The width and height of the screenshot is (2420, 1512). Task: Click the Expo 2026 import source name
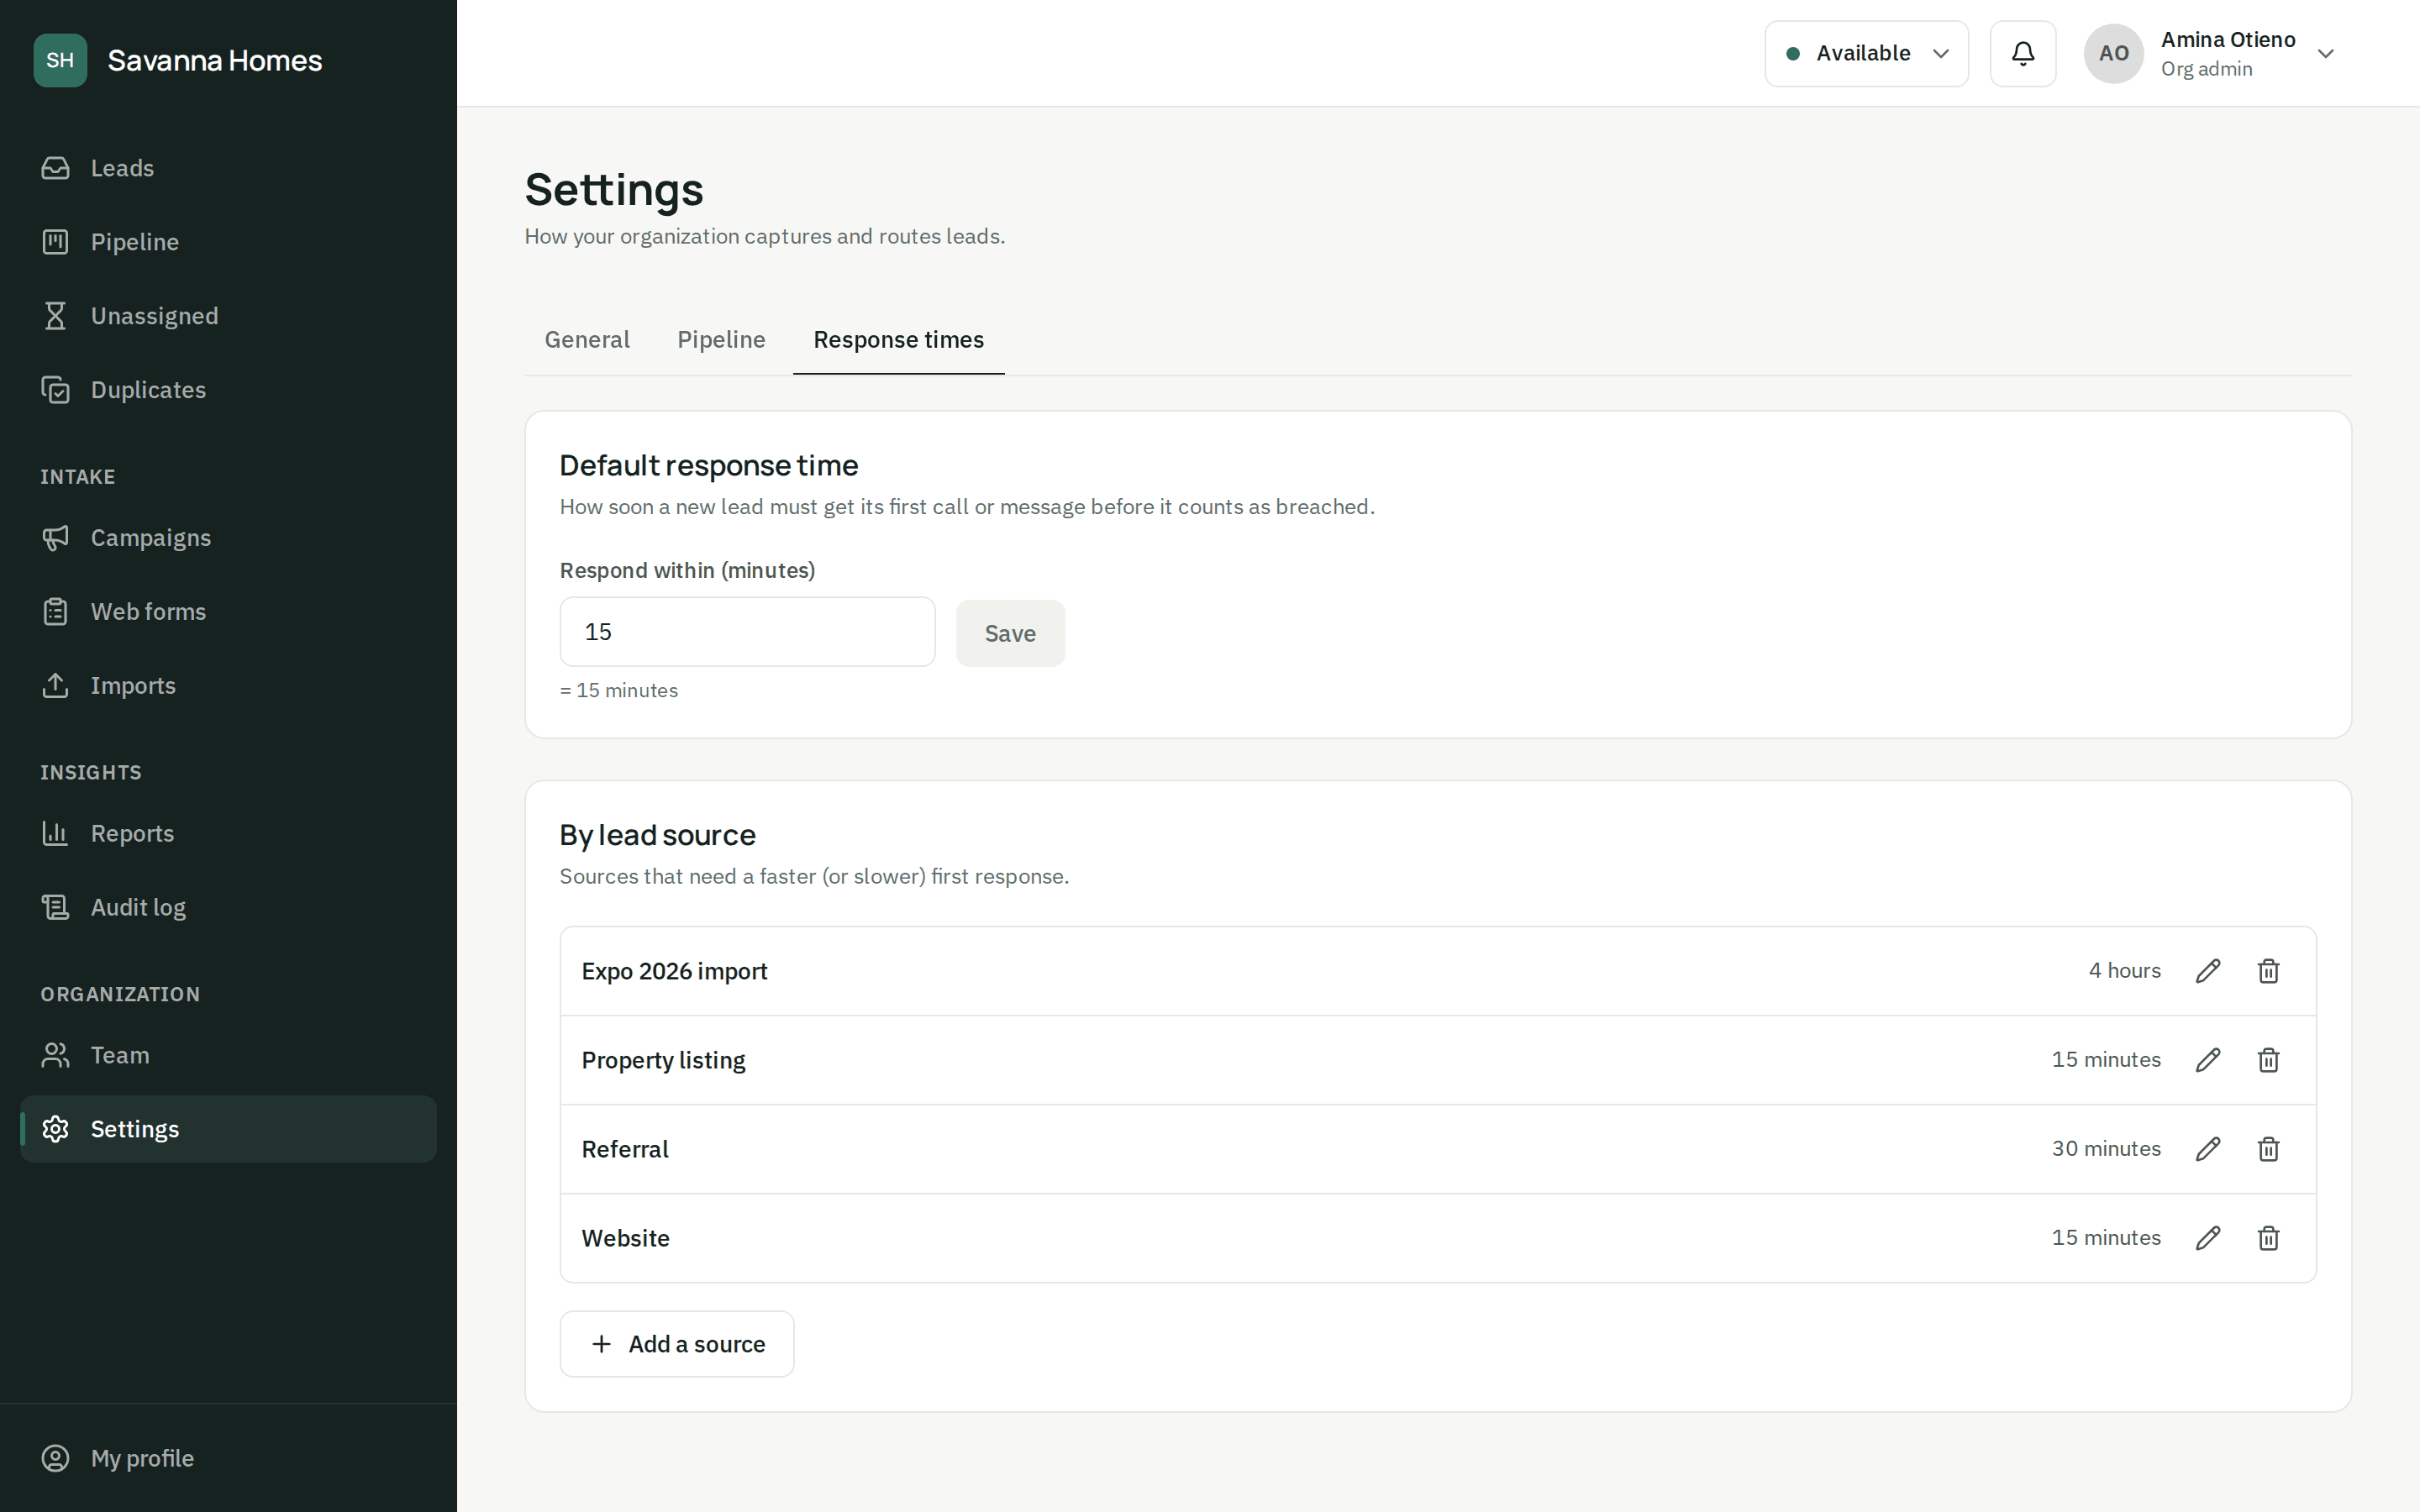click(675, 971)
